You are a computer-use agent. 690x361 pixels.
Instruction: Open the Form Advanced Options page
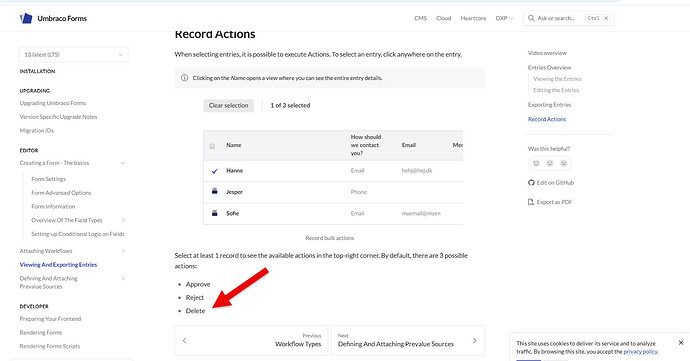pos(61,192)
